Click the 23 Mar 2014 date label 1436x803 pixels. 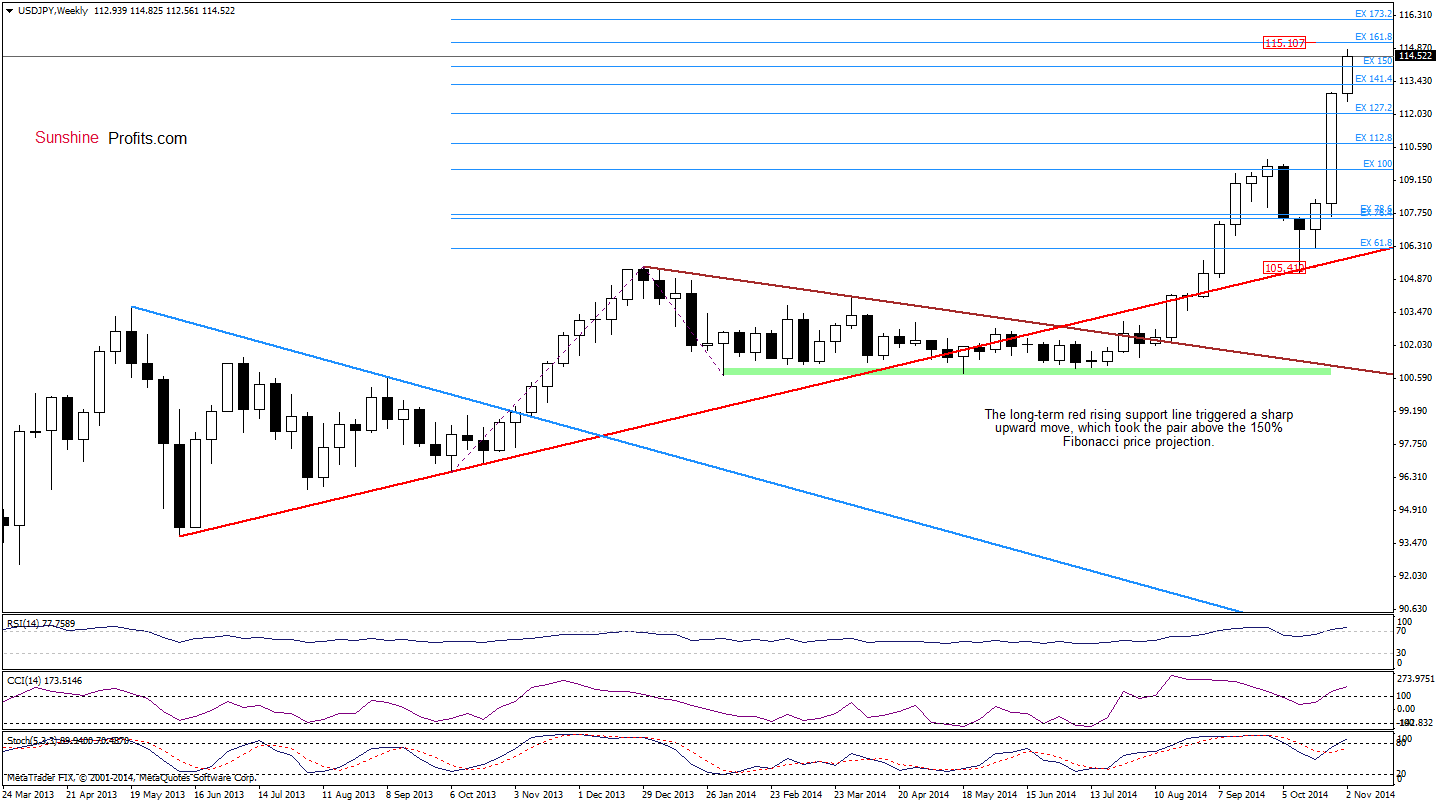tap(860, 795)
